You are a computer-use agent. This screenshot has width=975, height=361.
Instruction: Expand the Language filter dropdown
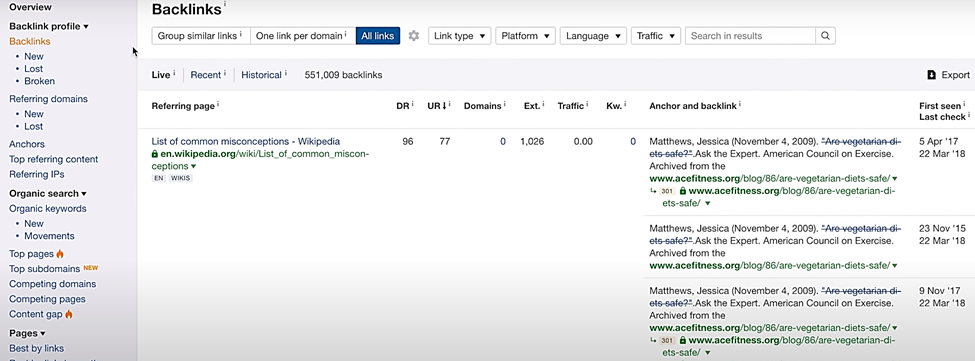pos(593,36)
